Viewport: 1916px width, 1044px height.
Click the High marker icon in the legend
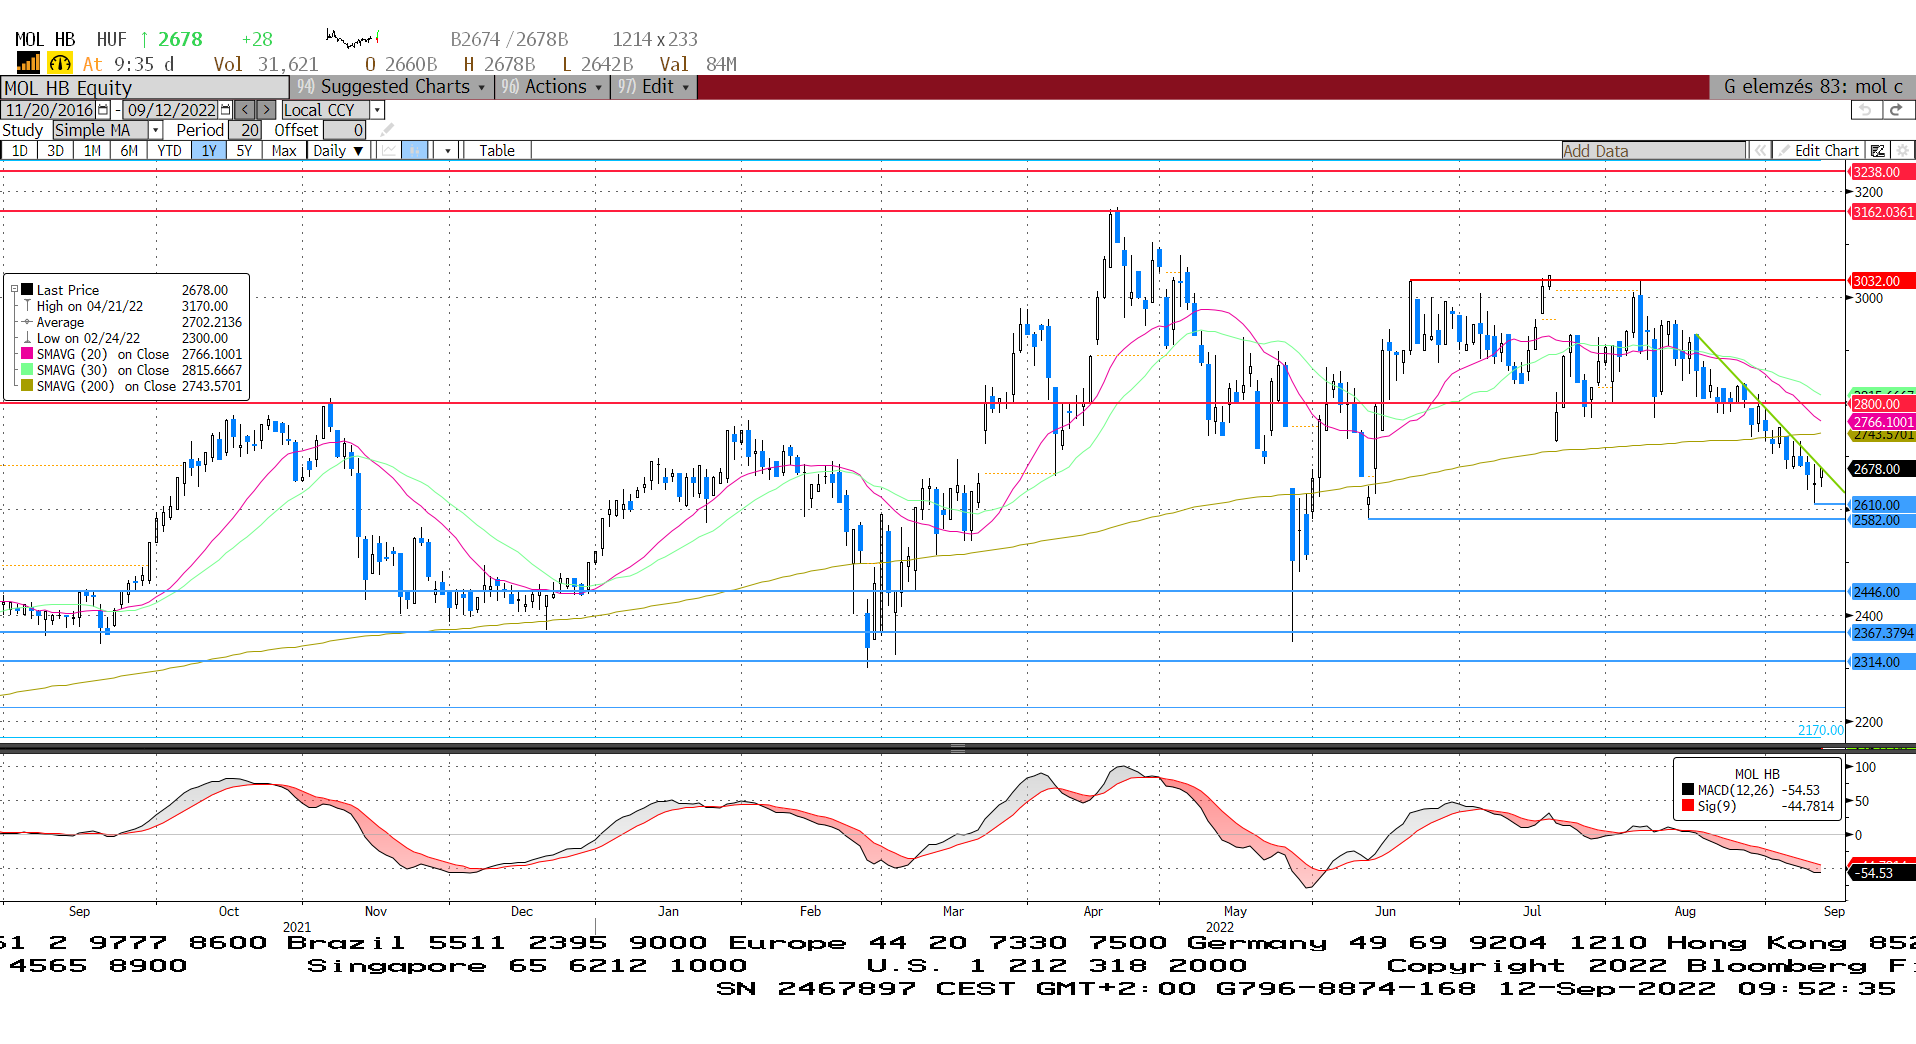[x=27, y=306]
